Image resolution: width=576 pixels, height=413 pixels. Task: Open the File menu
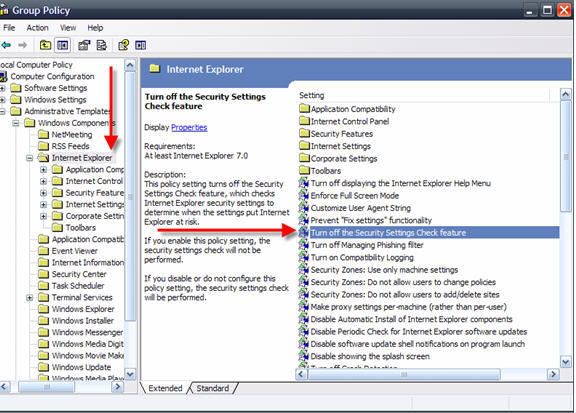point(9,28)
